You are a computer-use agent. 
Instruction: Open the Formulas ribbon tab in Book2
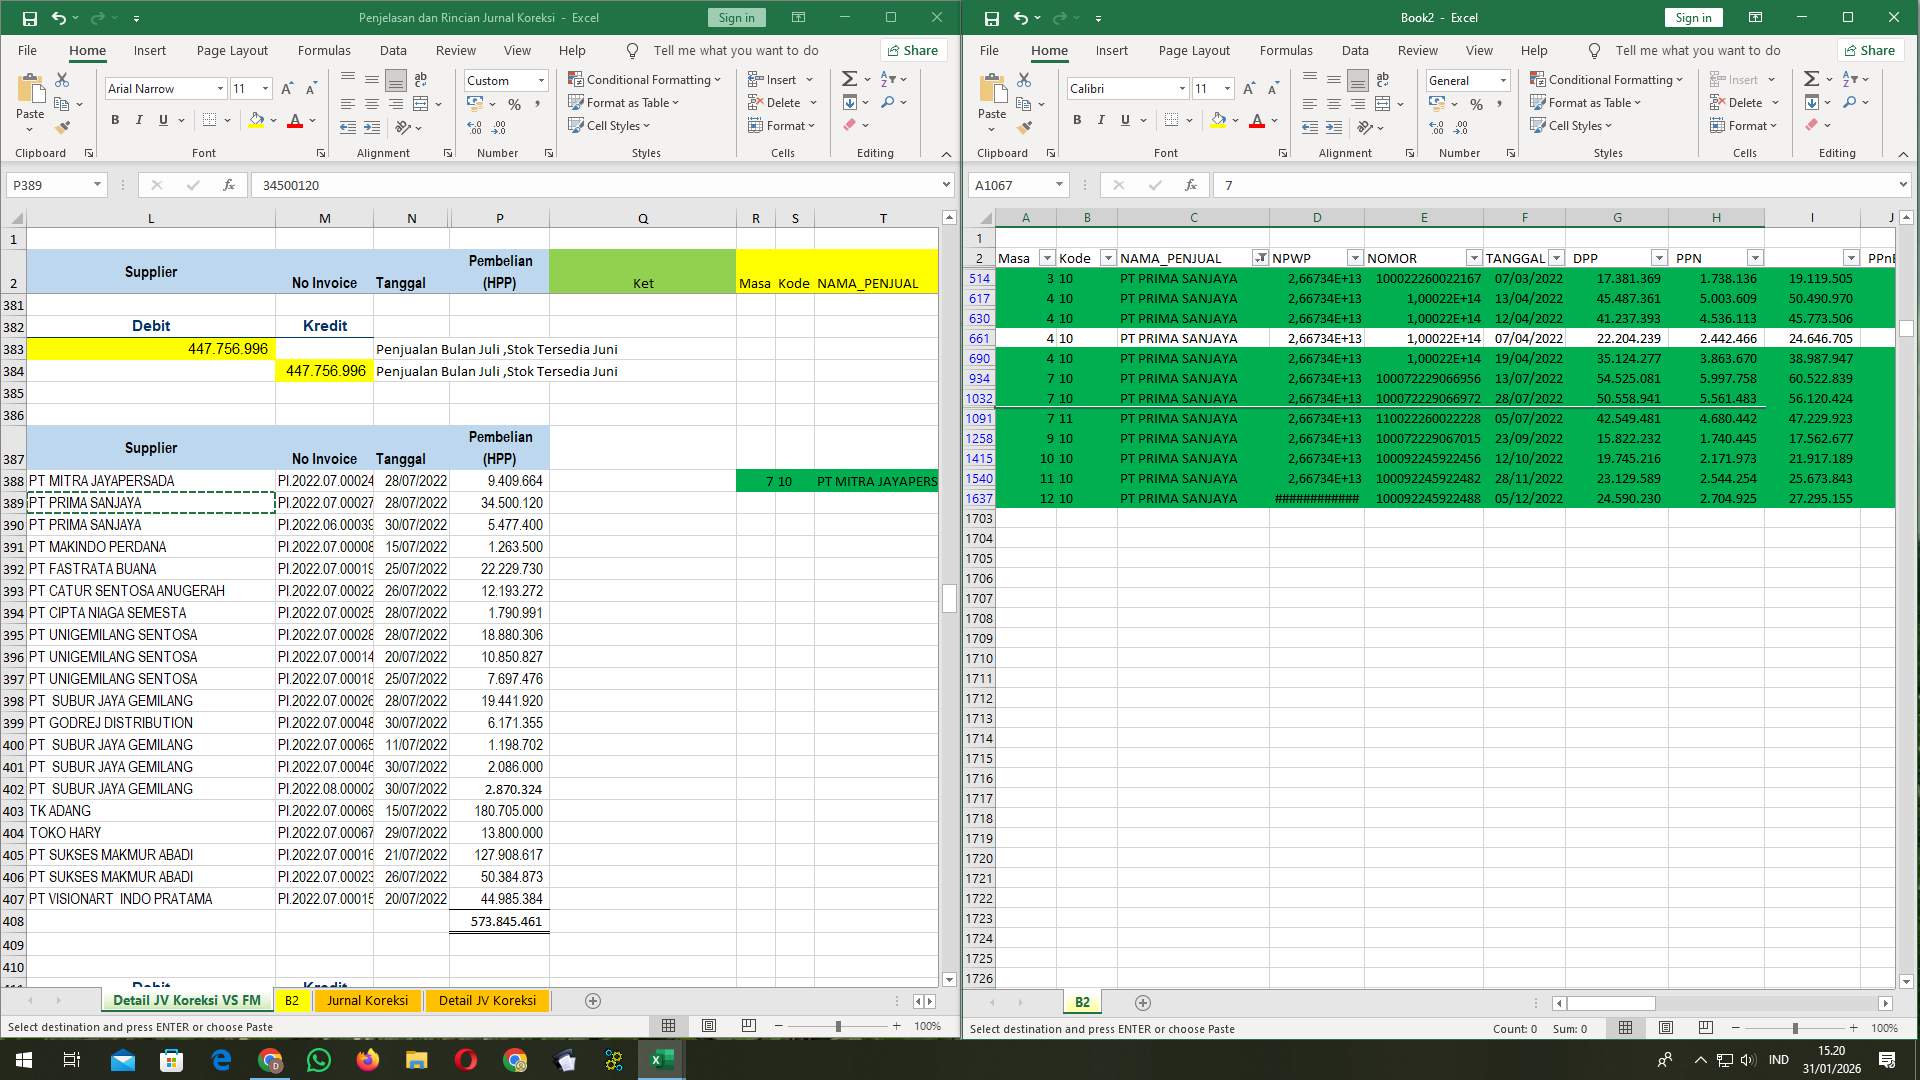(1286, 50)
